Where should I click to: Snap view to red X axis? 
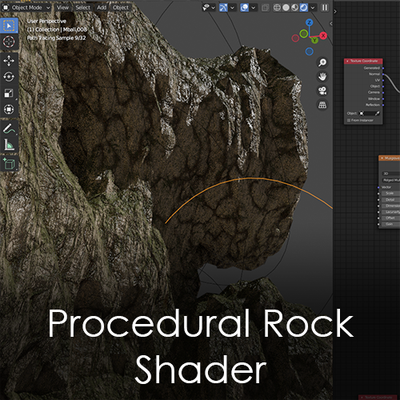pos(323,35)
